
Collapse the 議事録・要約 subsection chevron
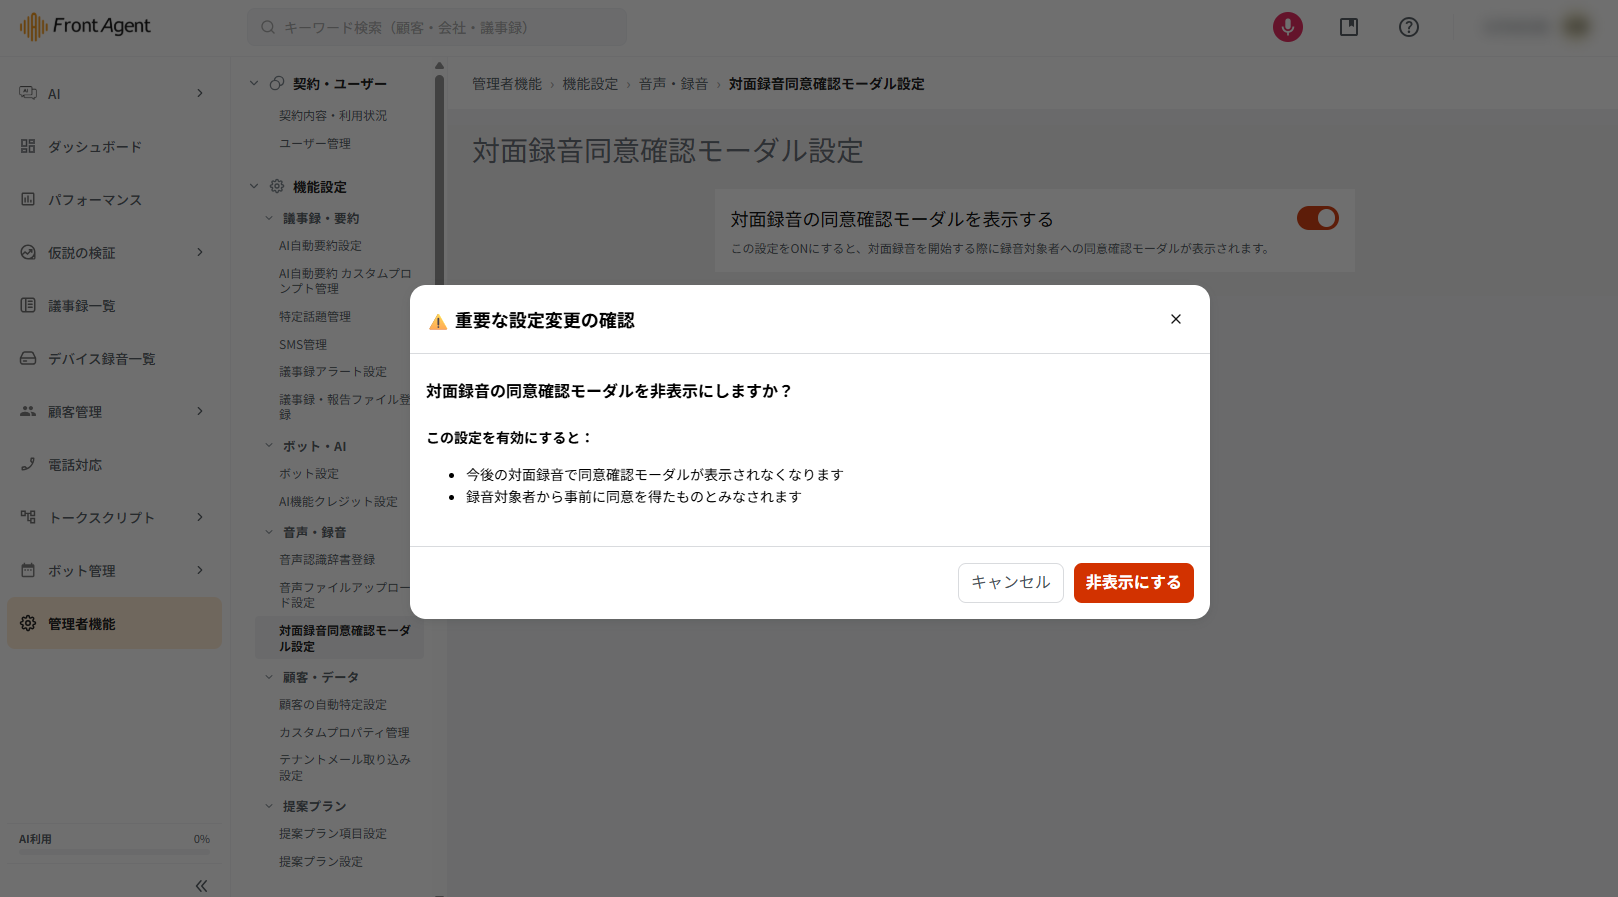[269, 218]
